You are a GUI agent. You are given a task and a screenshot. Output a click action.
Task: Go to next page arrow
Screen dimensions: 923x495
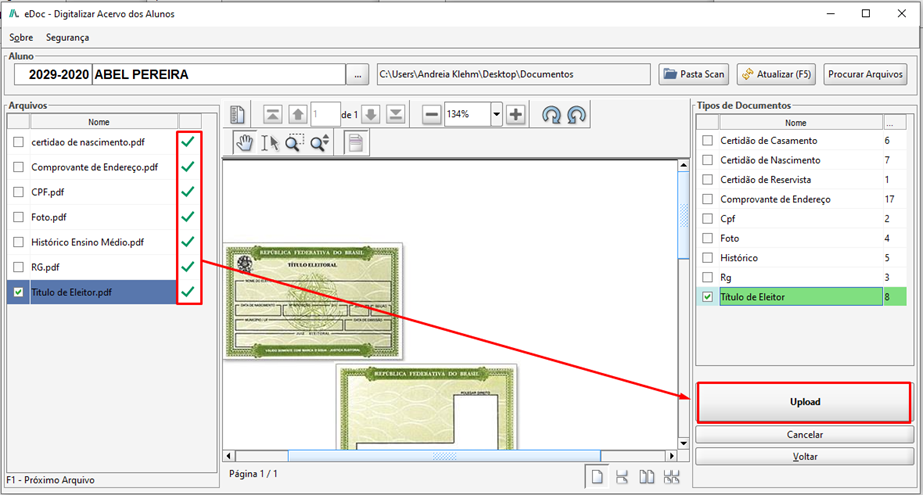[370, 114]
